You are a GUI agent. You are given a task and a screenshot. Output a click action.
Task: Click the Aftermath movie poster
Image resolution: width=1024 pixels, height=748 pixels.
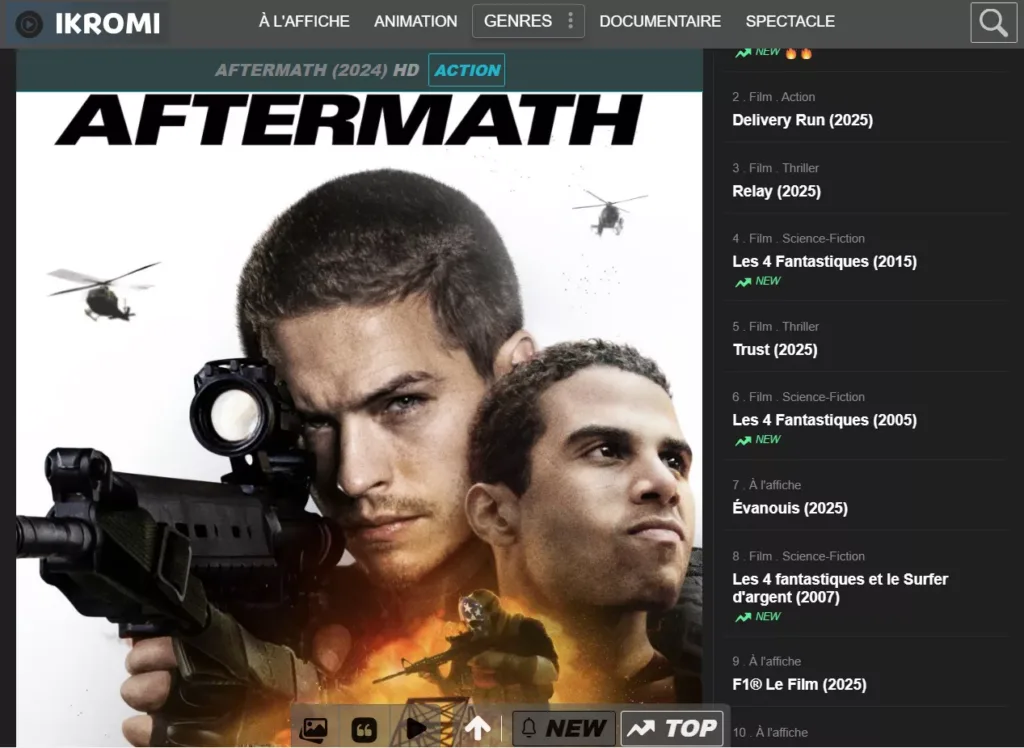click(x=359, y=418)
